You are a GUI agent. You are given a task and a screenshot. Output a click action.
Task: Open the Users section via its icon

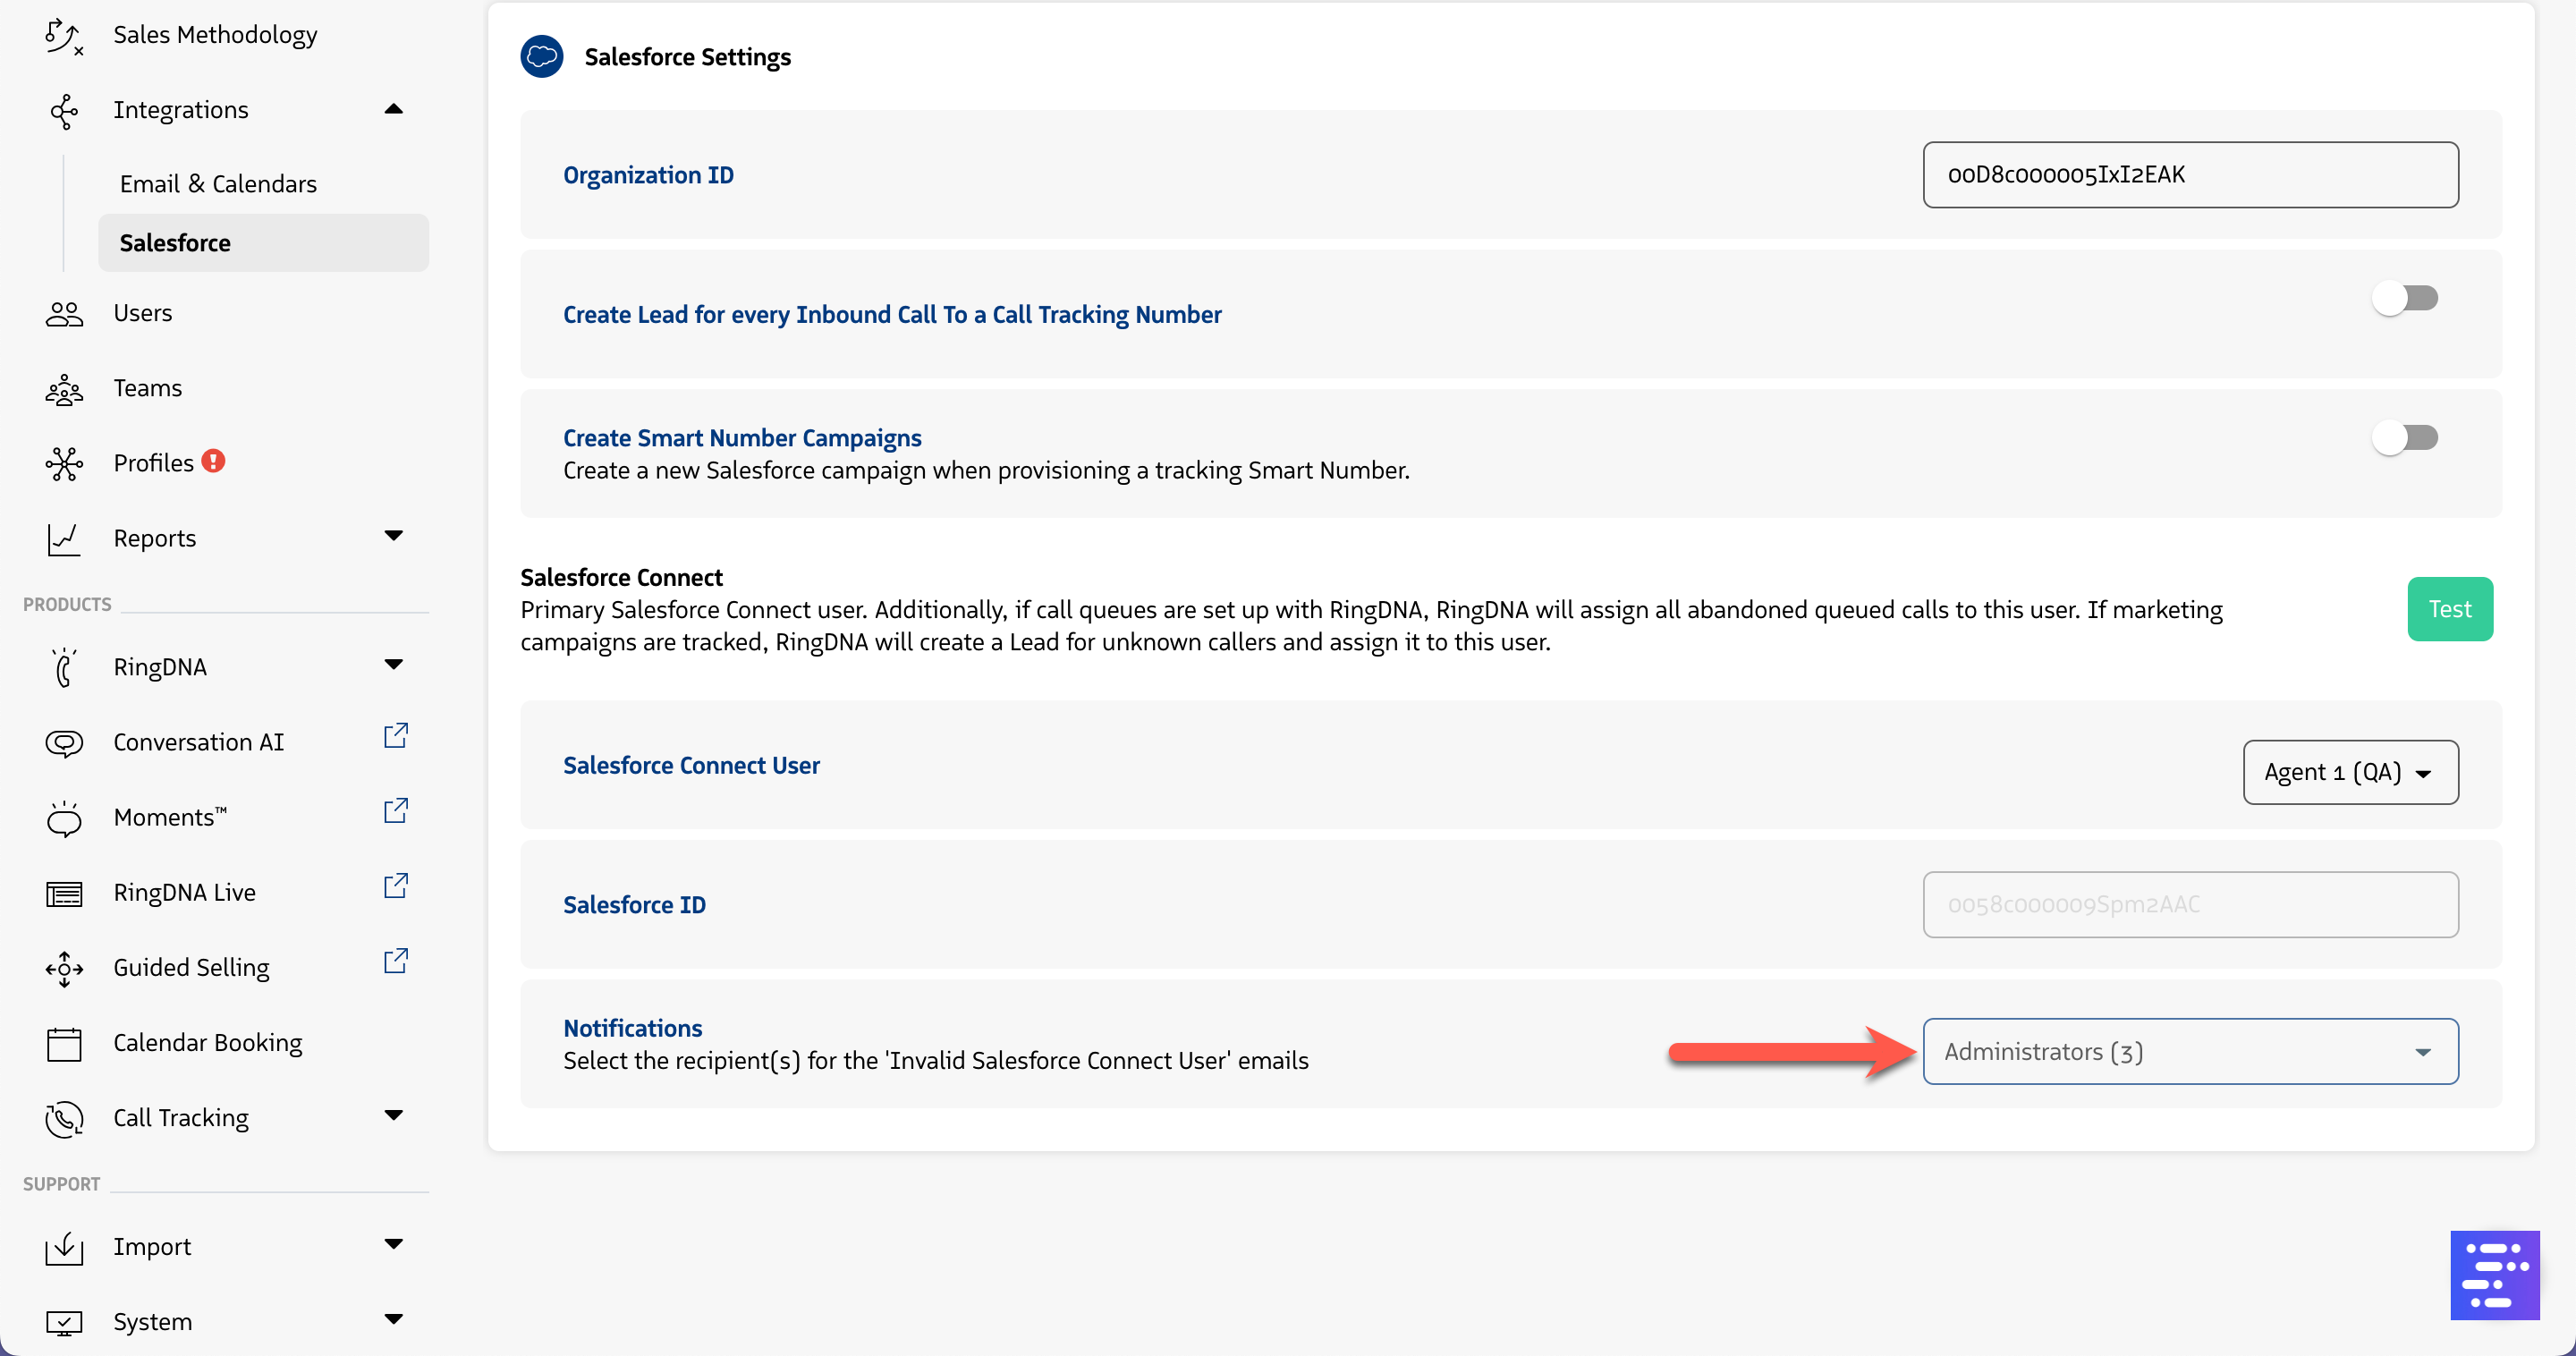tap(64, 313)
